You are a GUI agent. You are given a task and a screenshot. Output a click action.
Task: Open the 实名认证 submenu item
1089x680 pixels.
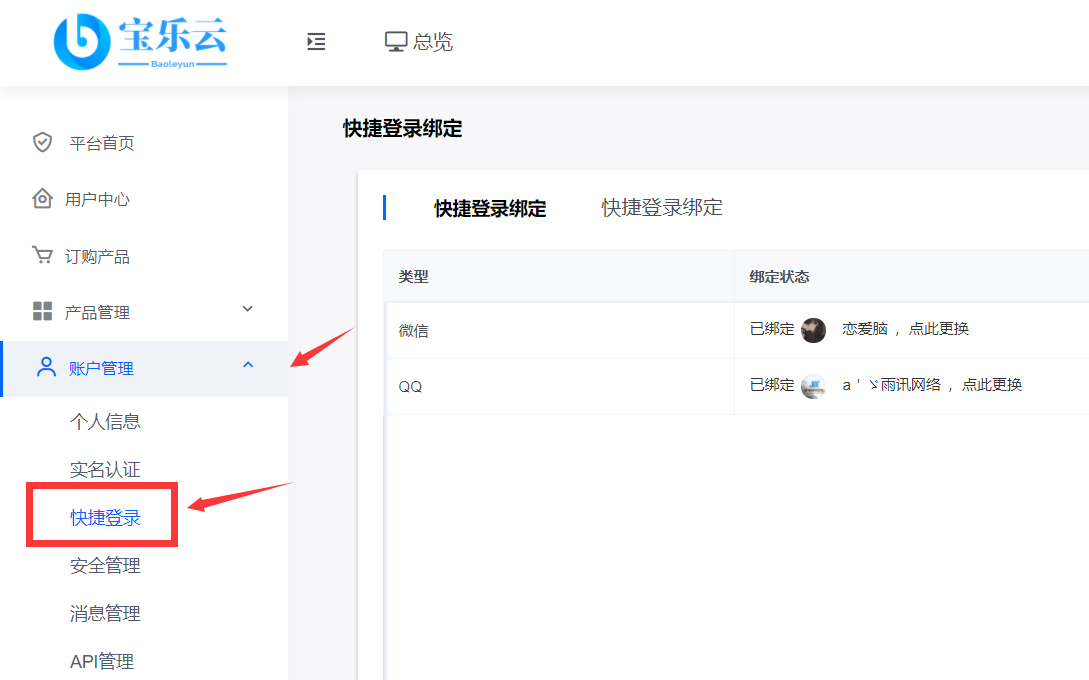pyautogui.click(x=105, y=470)
